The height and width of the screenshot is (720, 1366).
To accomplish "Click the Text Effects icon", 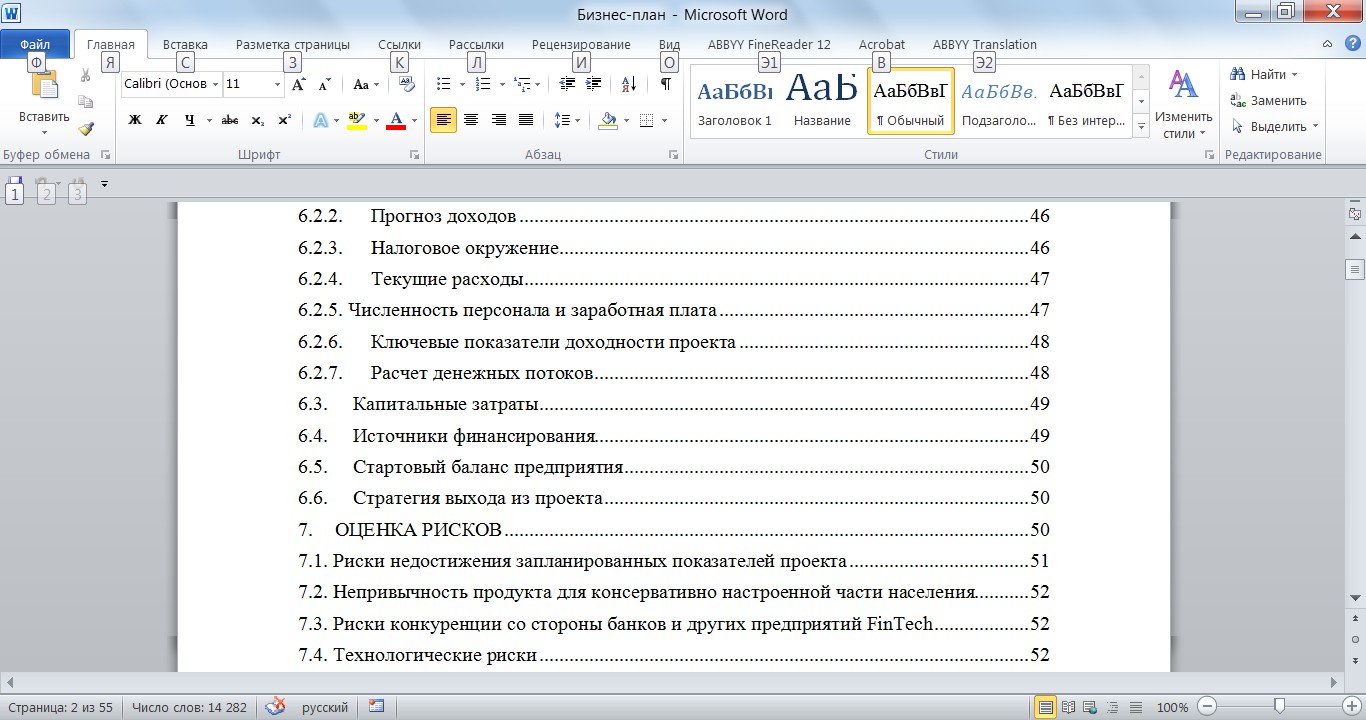I will 321,120.
